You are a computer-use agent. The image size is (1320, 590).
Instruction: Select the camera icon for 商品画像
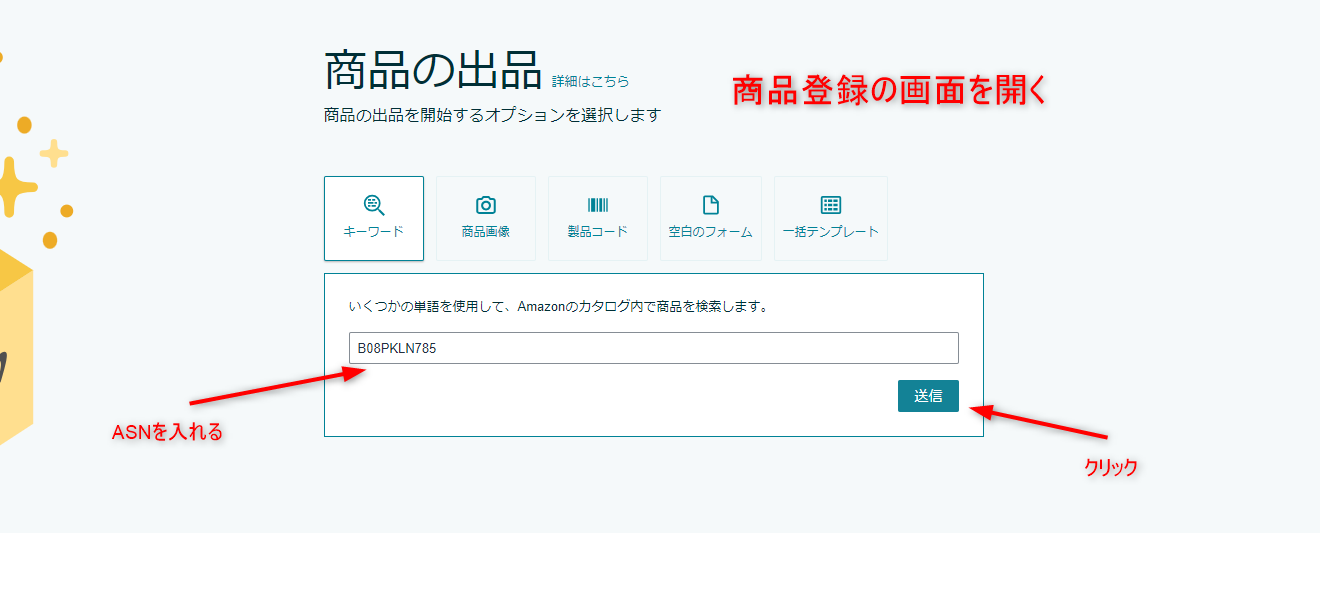pos(486,205)
